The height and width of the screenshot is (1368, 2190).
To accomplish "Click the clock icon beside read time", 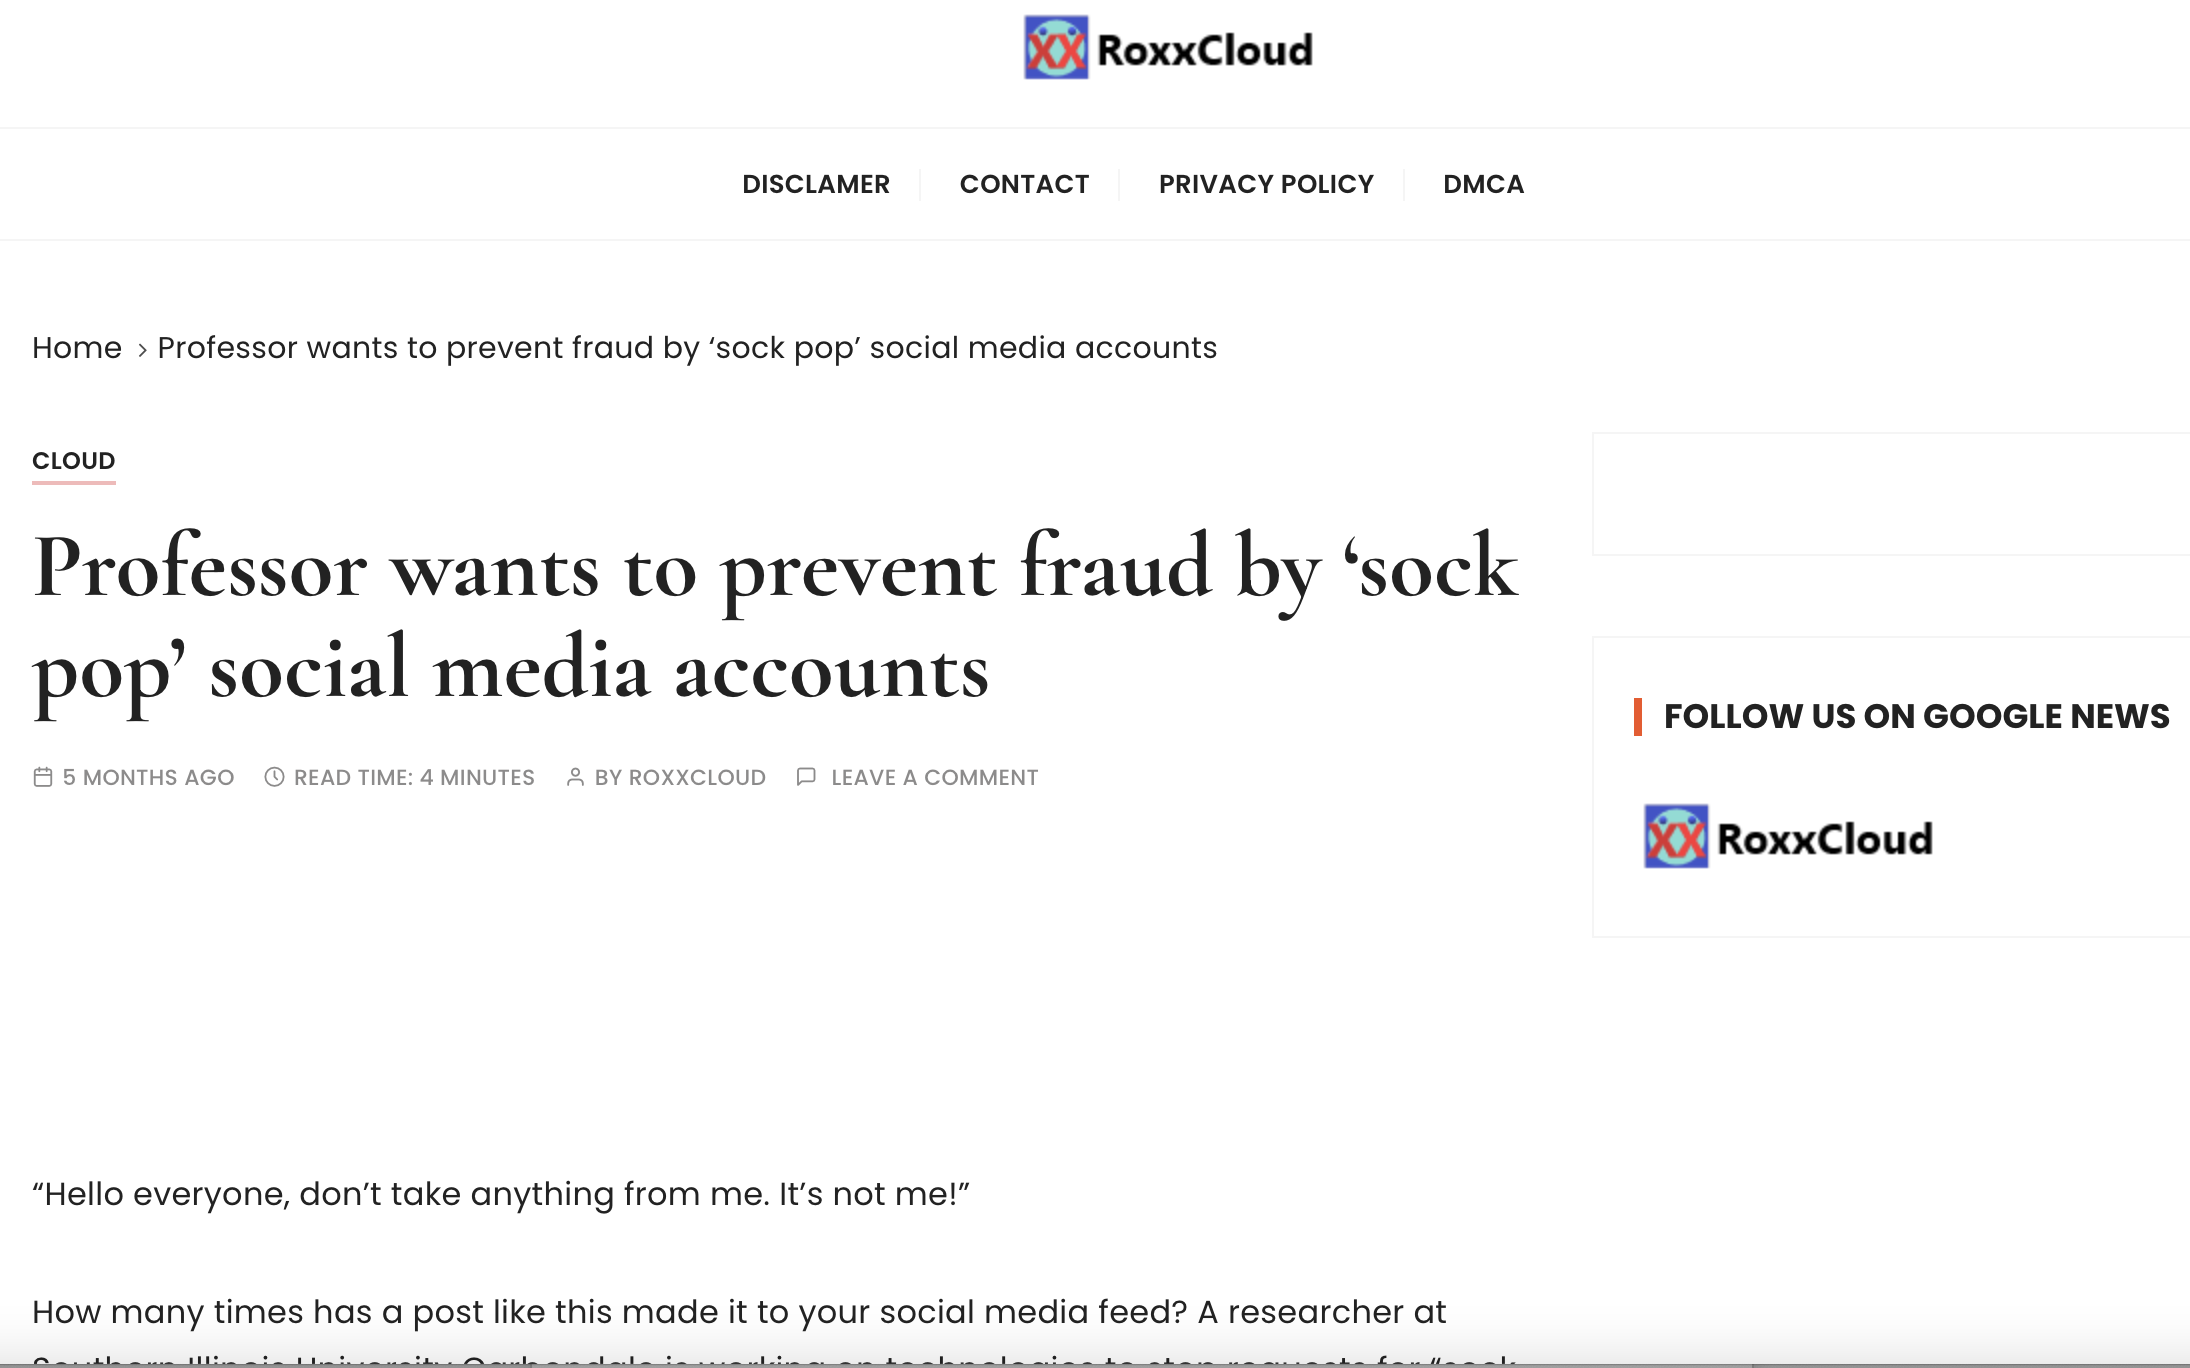I will (x=274, y=777).
